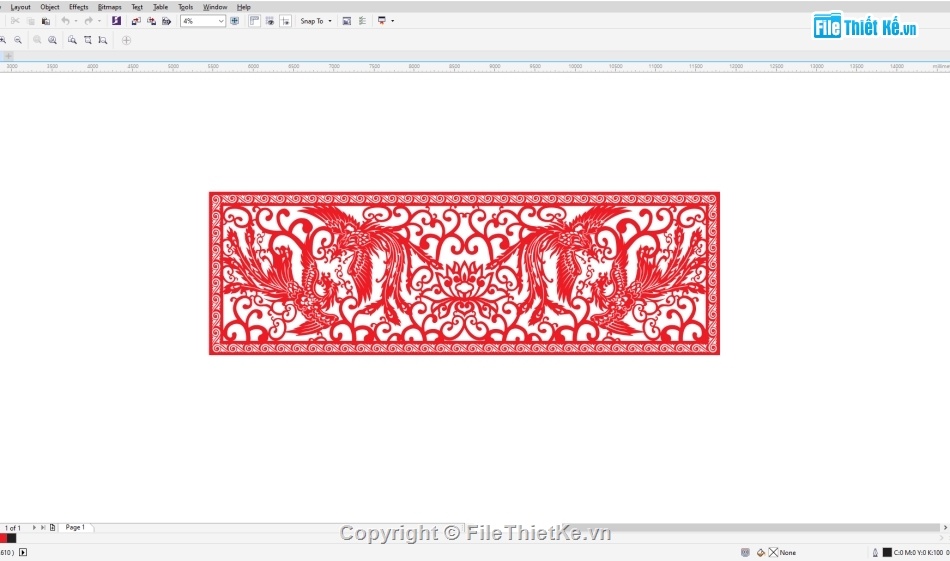Expand the Redo history dropdown arrow
Viewport: 950px width, 561px height.
[x=99, y=21]
